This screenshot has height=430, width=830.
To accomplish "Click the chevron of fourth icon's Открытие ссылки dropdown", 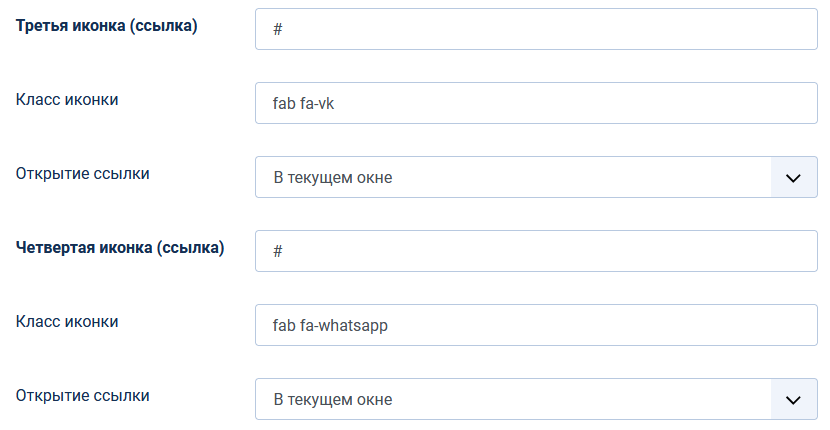I will click(x=794, y=400).
